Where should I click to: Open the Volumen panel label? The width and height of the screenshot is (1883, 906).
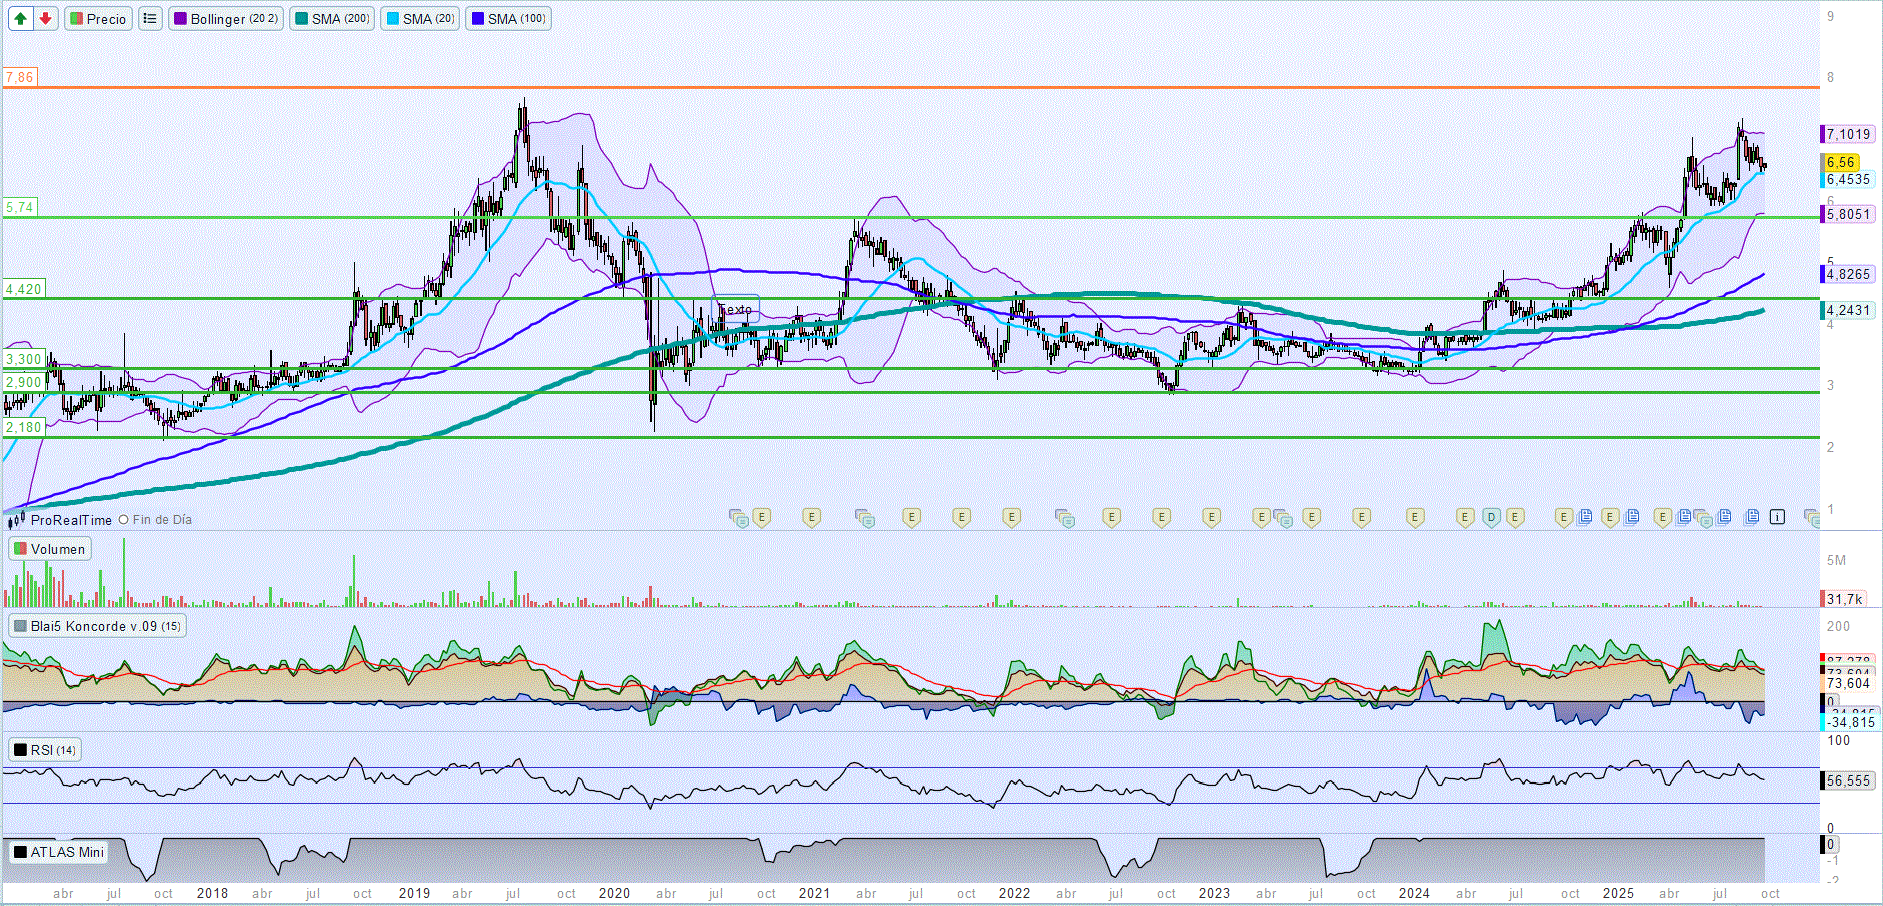click(x=50, y=549)
